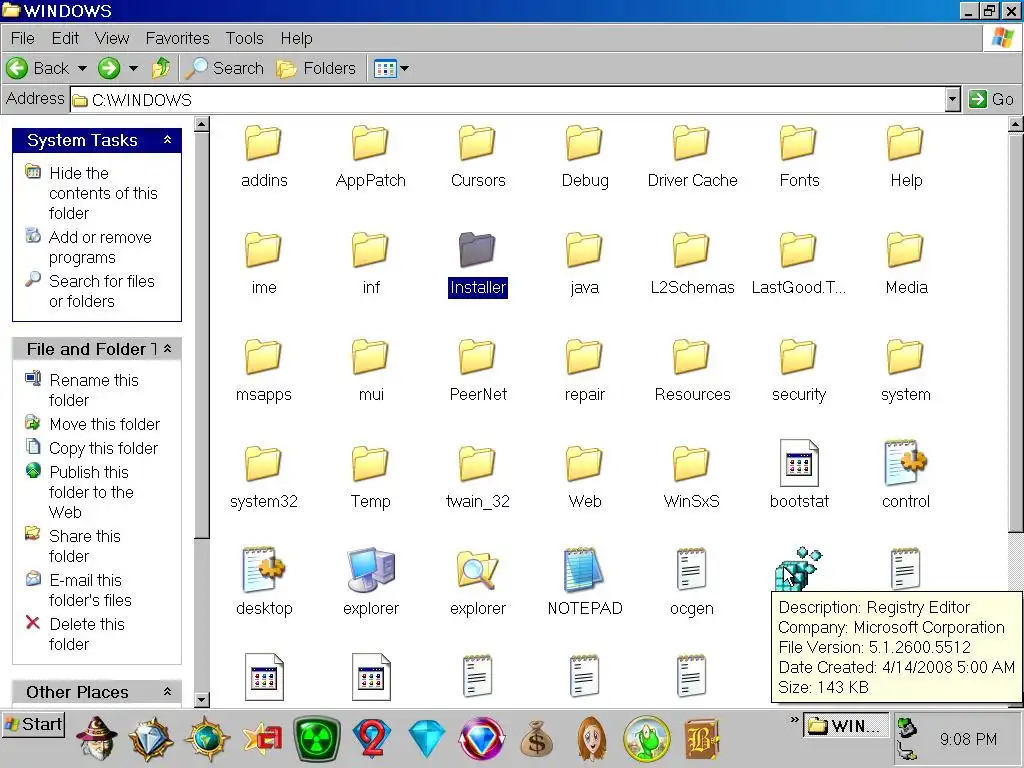Click task pane scrollbar up arrow
The image size is (1024, 768).
201,124
